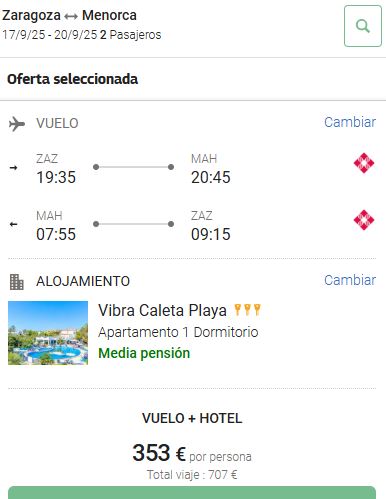Change the selected flight with Cambiar

coord(350,122)
